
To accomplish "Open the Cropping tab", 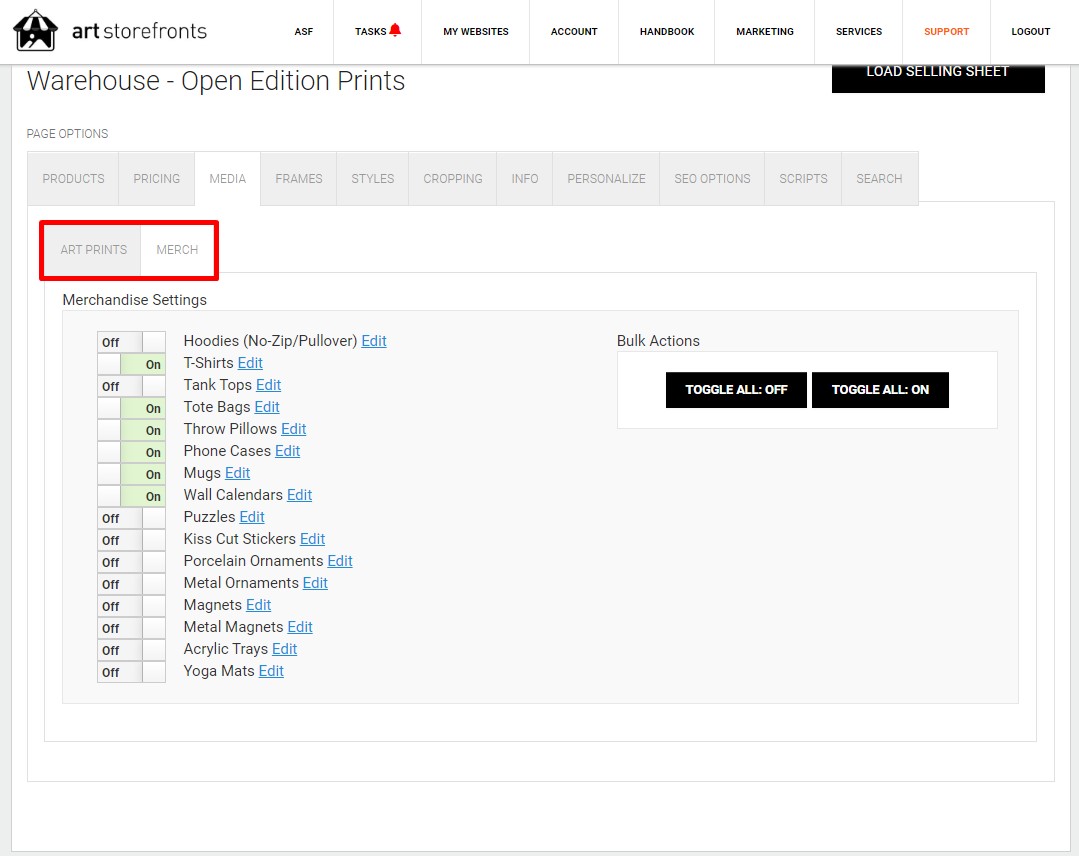I will pos(453,179).
